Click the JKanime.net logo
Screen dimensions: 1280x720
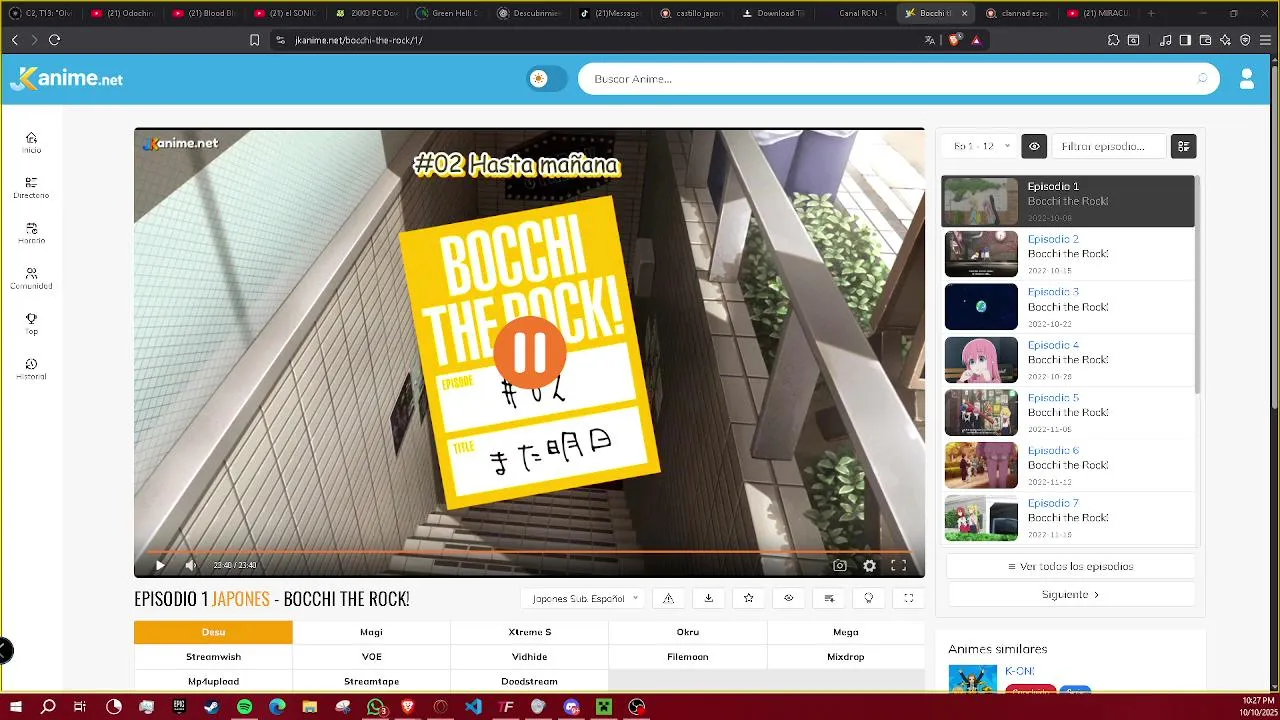point(67,79)
